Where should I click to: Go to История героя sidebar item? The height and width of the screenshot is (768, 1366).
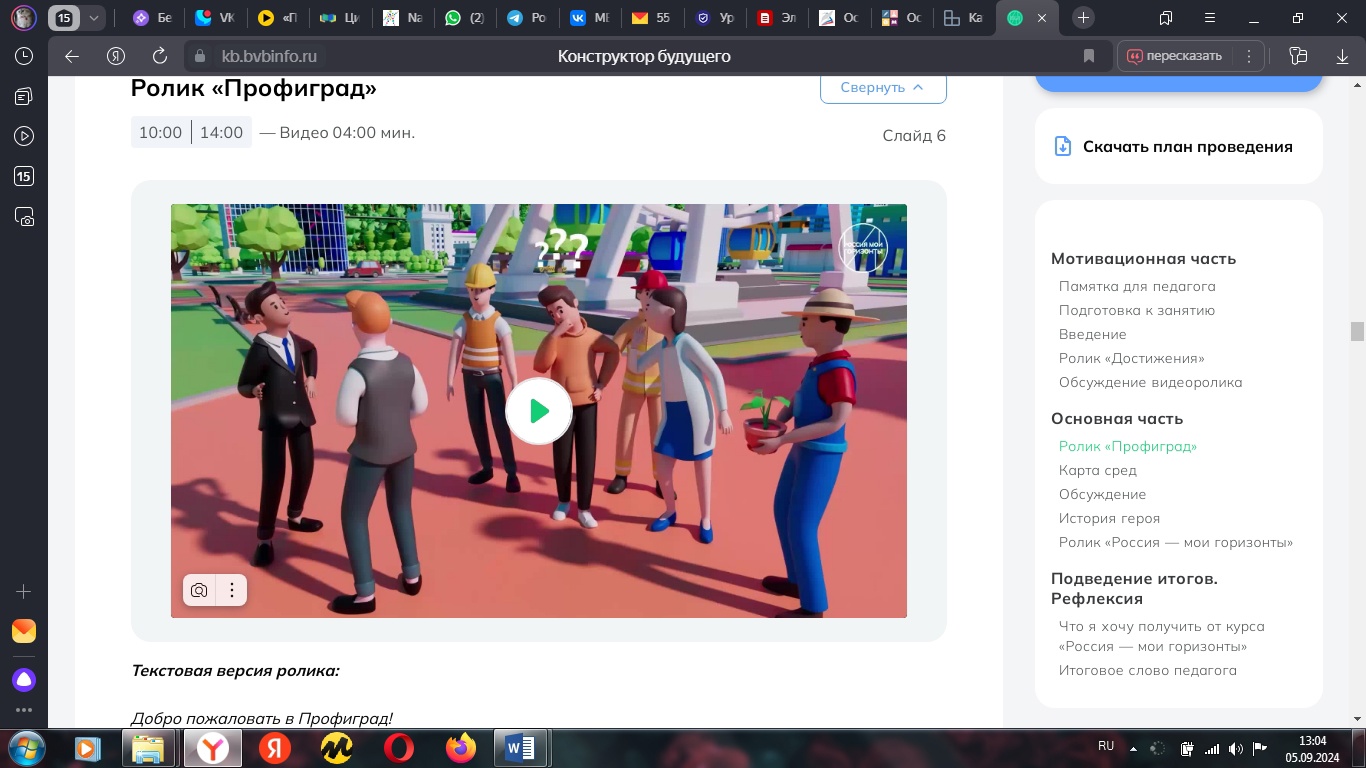click(1109, 518)
